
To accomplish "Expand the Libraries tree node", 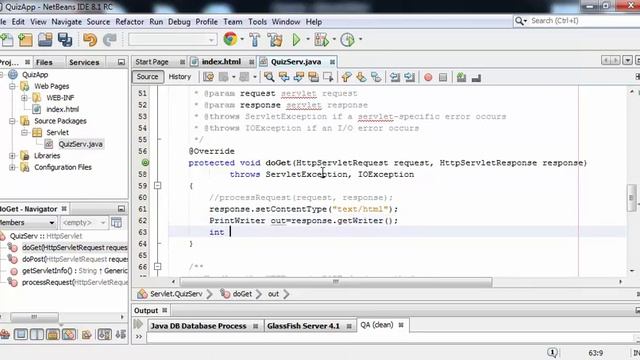I will point(12,156).
